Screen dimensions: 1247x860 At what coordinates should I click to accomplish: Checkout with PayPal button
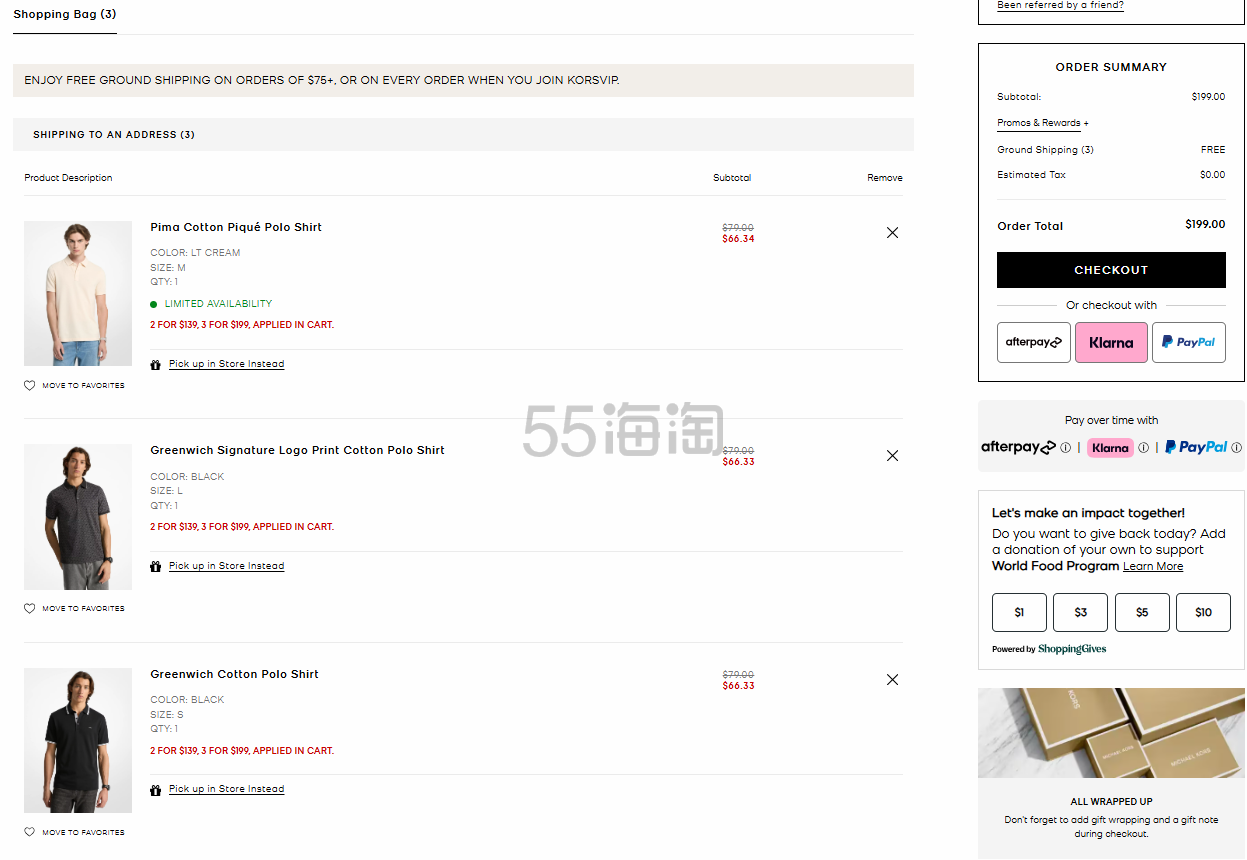1189,342
